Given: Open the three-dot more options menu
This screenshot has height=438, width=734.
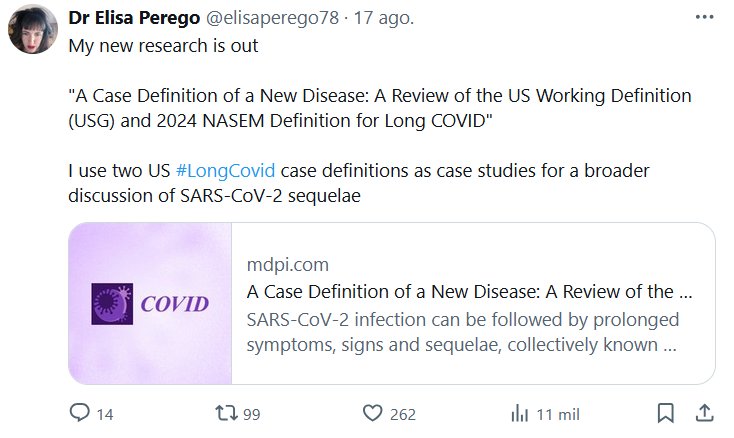Looking at the screenshot, I should pos(704,19).
